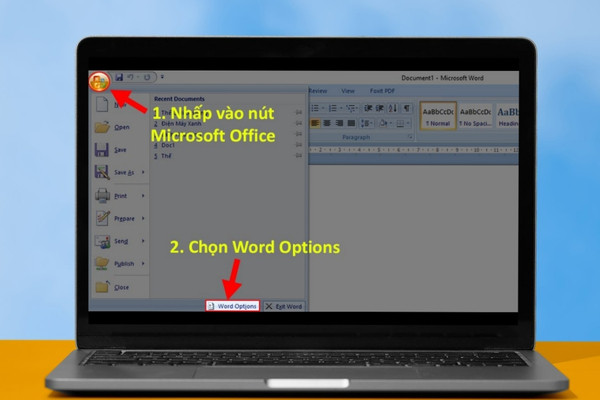The image size is (600, 400).
Task: Switch to the View ribbon tab
Action: tap(348, 91)
